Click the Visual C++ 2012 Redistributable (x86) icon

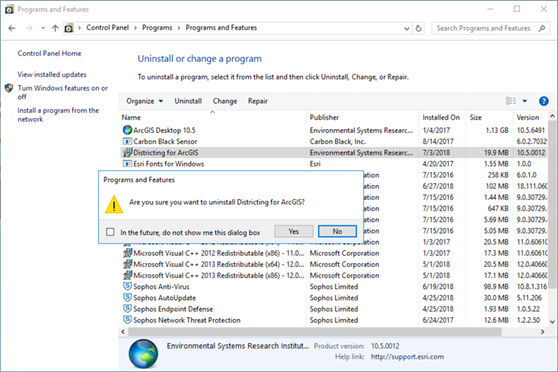coord(127,253)
